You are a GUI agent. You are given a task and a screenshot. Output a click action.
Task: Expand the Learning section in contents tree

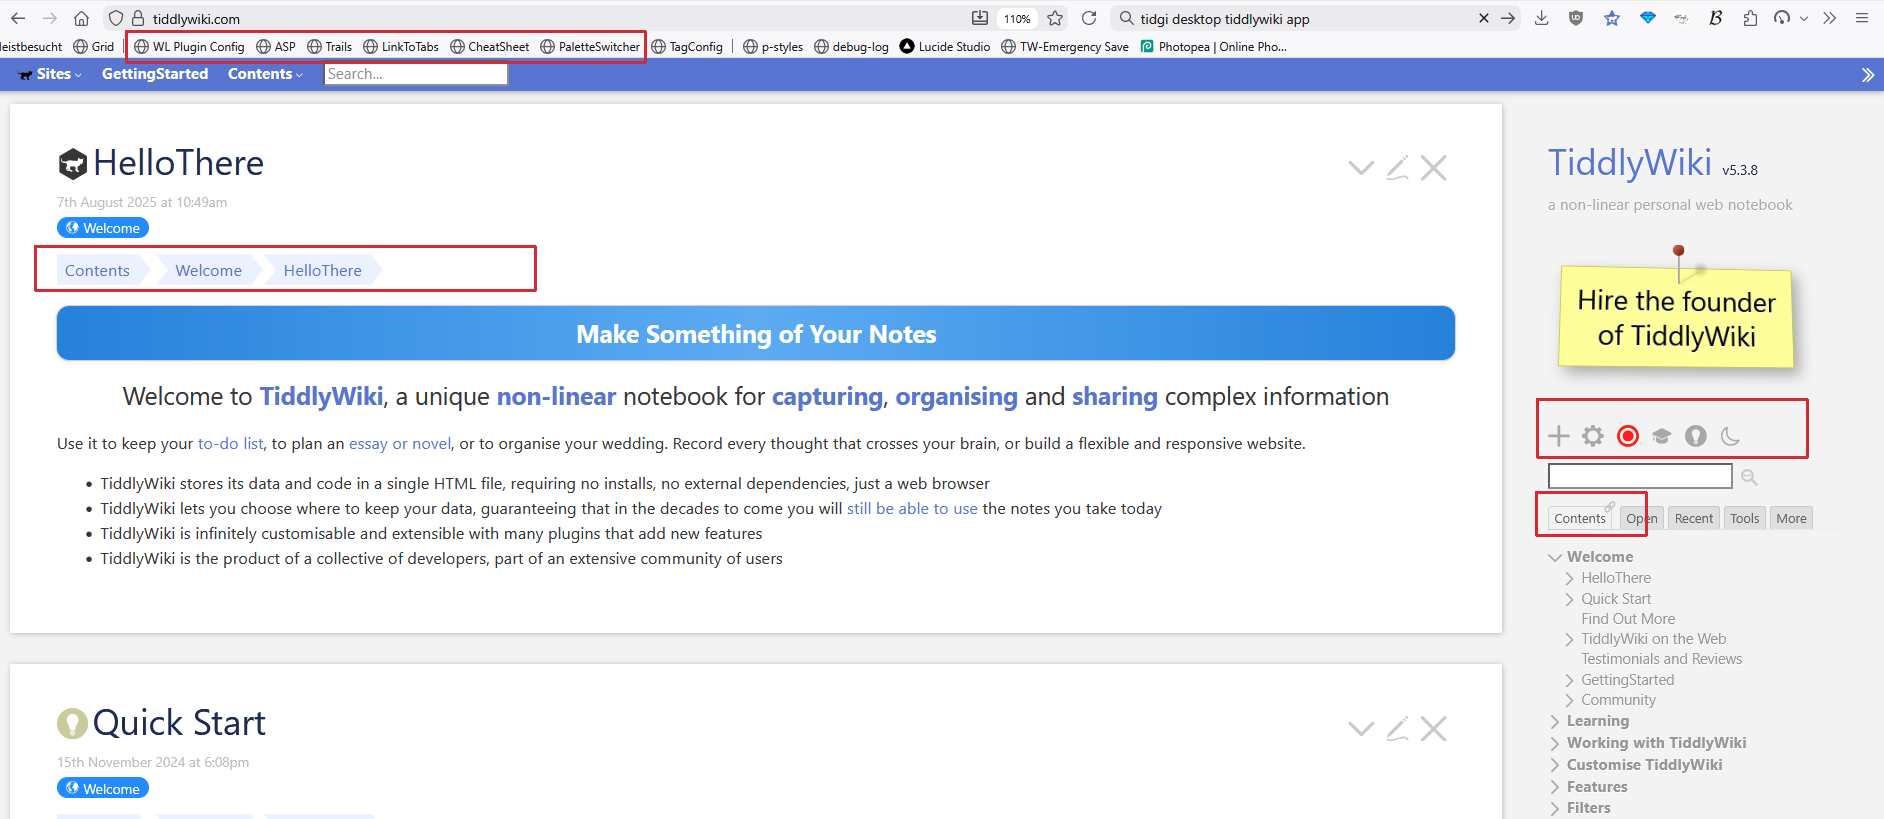click(1555, 721)
